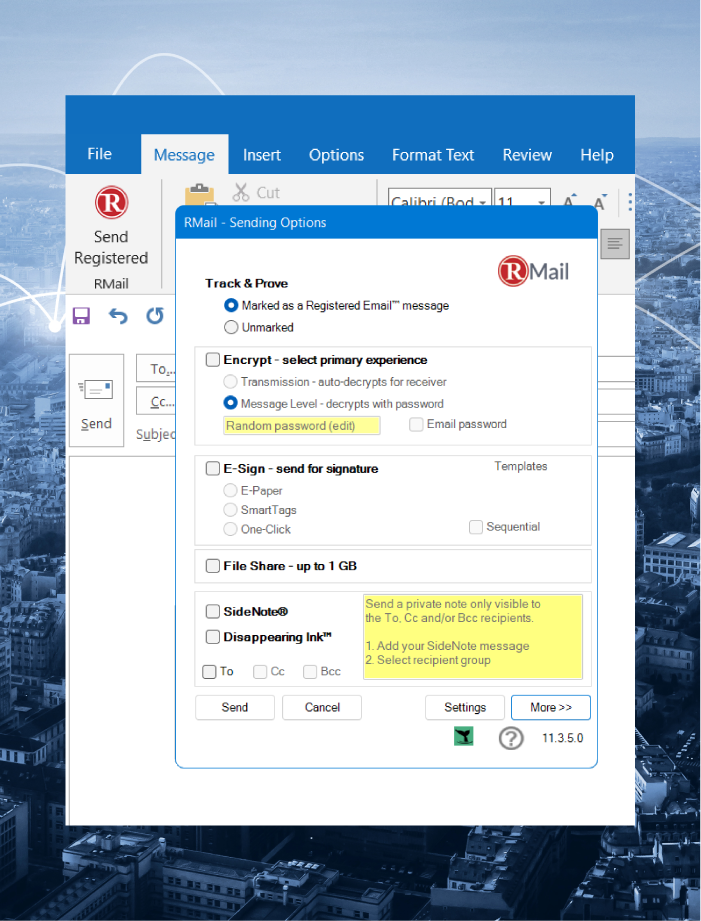Select the One-Click radio option

(x=230, y=529)
